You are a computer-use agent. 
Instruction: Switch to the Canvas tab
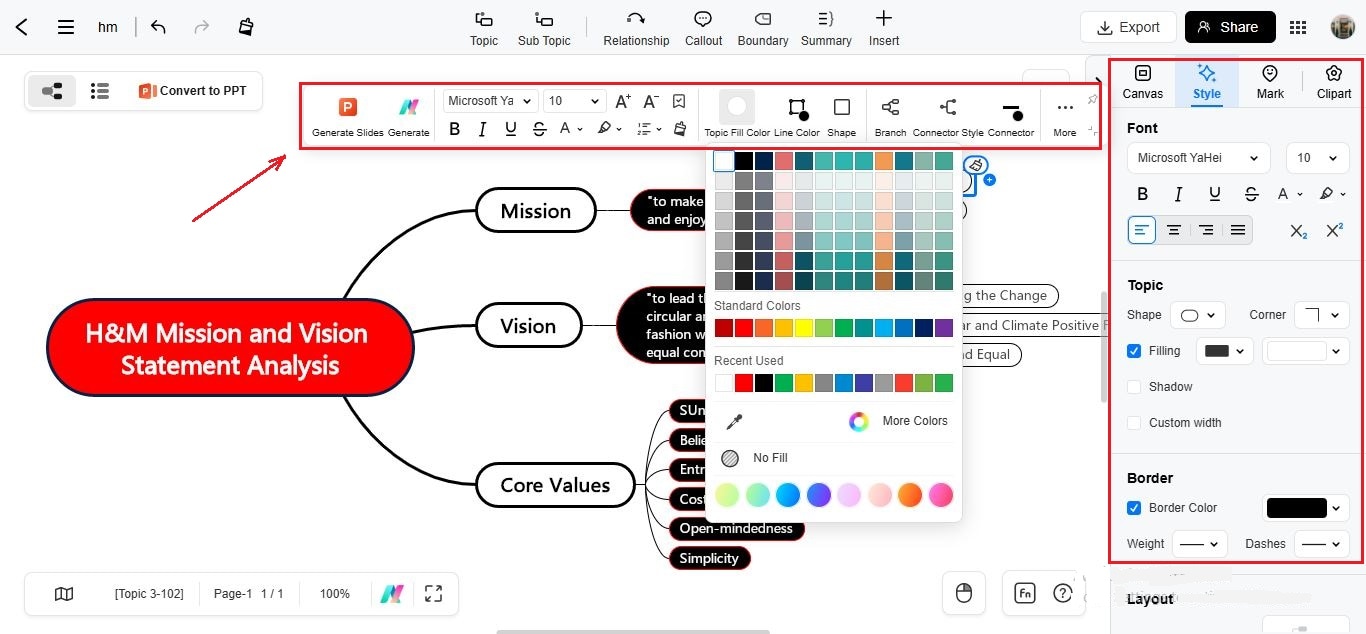click(x=1142, y=83)
